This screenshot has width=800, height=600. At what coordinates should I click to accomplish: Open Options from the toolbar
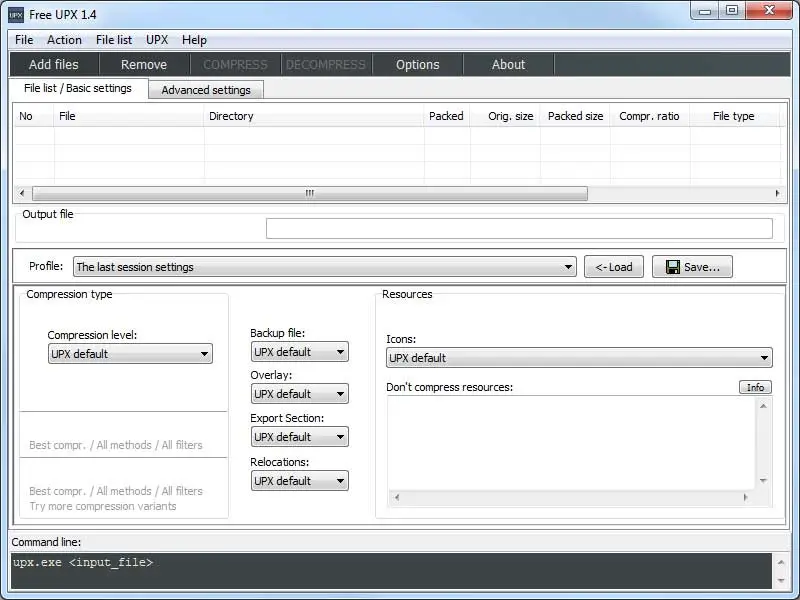pyautogui.click(x=417, y=64)
